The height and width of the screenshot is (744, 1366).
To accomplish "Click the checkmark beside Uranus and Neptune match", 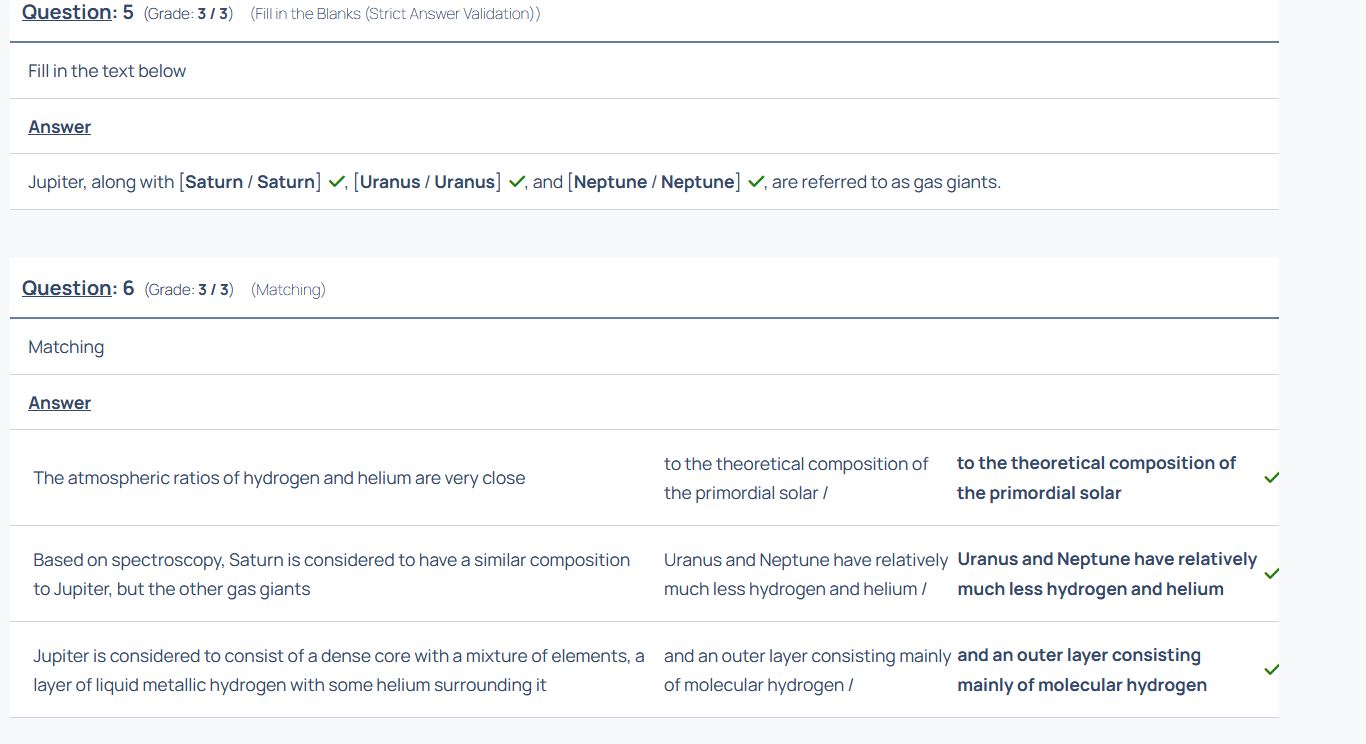I will tap(1271, 574).
